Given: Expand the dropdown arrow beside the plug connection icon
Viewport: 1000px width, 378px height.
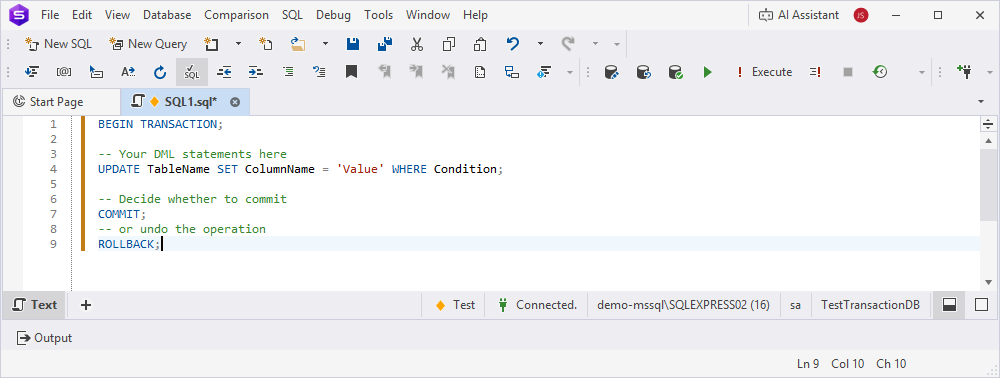Looking at the screenshot, I should (990, 72).
